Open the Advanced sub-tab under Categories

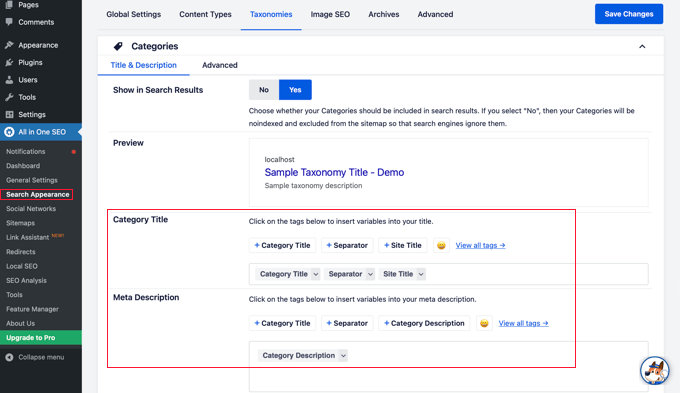click(x=219, y=65)
